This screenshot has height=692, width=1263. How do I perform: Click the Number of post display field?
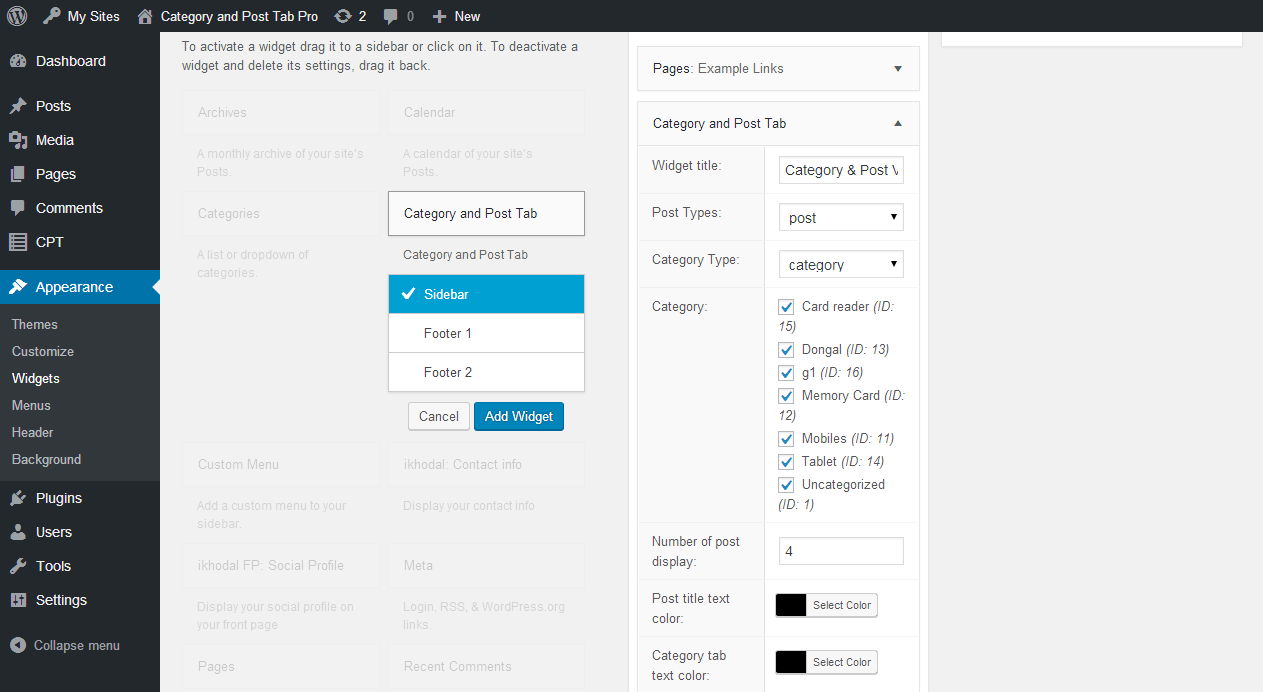pos(840,551)
